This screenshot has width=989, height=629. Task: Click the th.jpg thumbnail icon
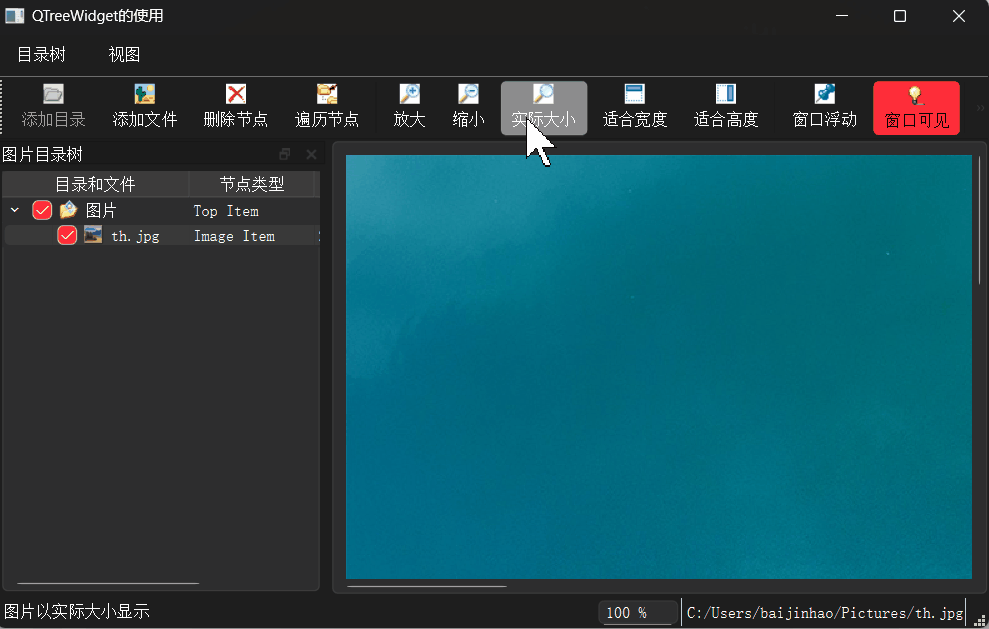click(x=93, y=235)
